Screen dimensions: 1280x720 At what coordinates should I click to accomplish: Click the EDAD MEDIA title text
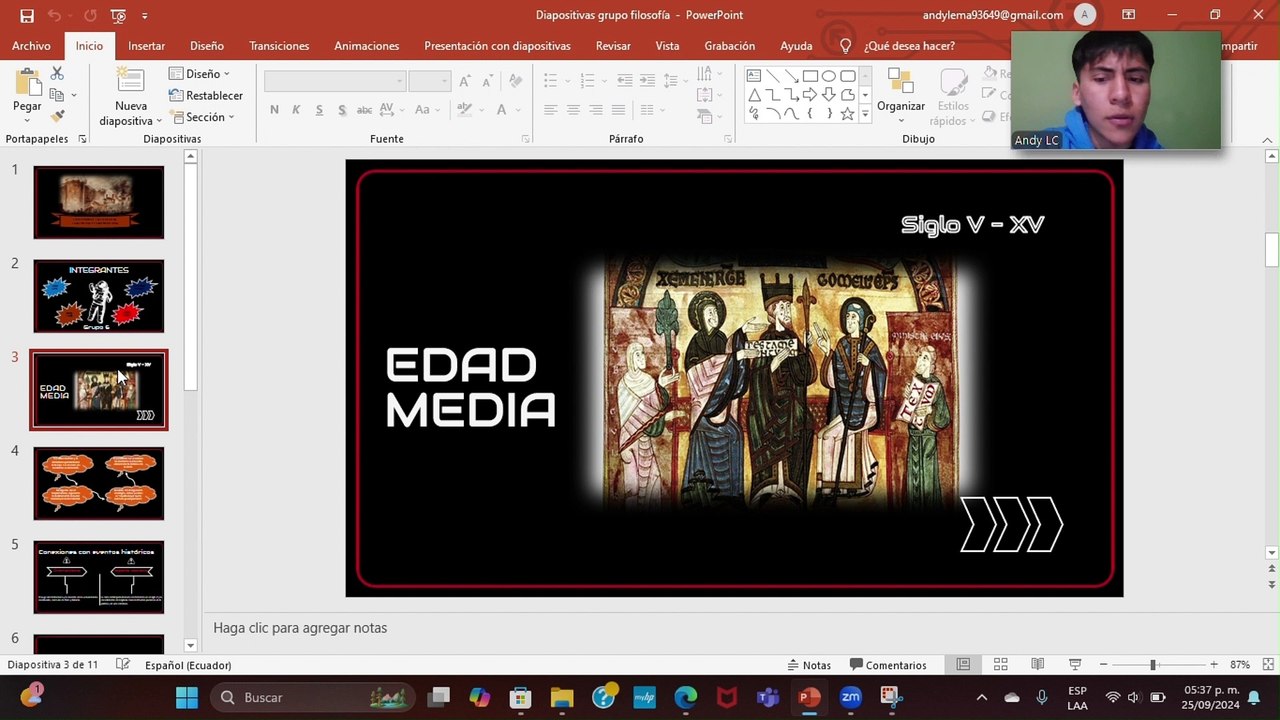pos(470,388)
